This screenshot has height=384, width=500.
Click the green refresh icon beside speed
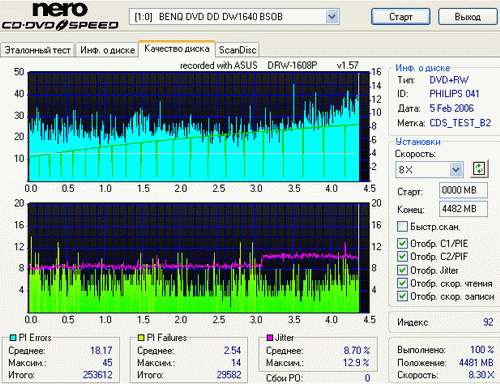pyautogui.click(x=480, y=169)
